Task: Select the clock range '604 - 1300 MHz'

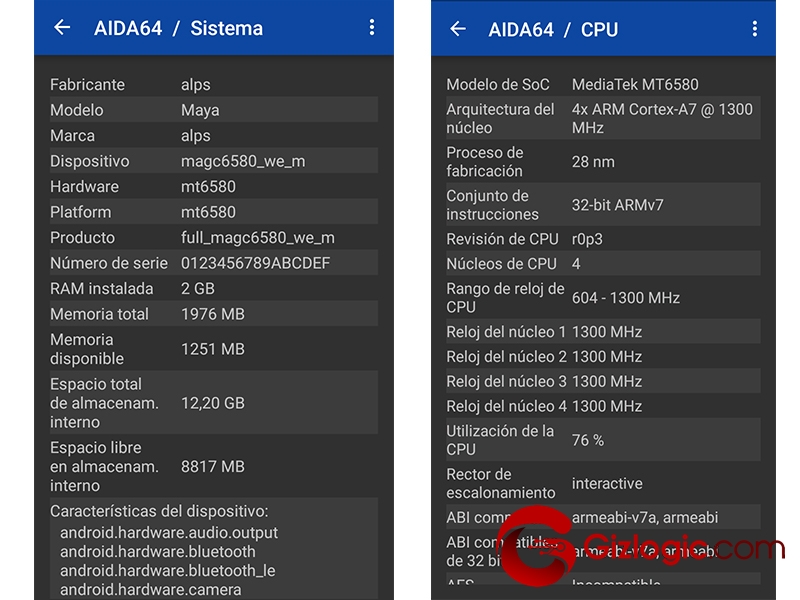Action: pos(626,298)
